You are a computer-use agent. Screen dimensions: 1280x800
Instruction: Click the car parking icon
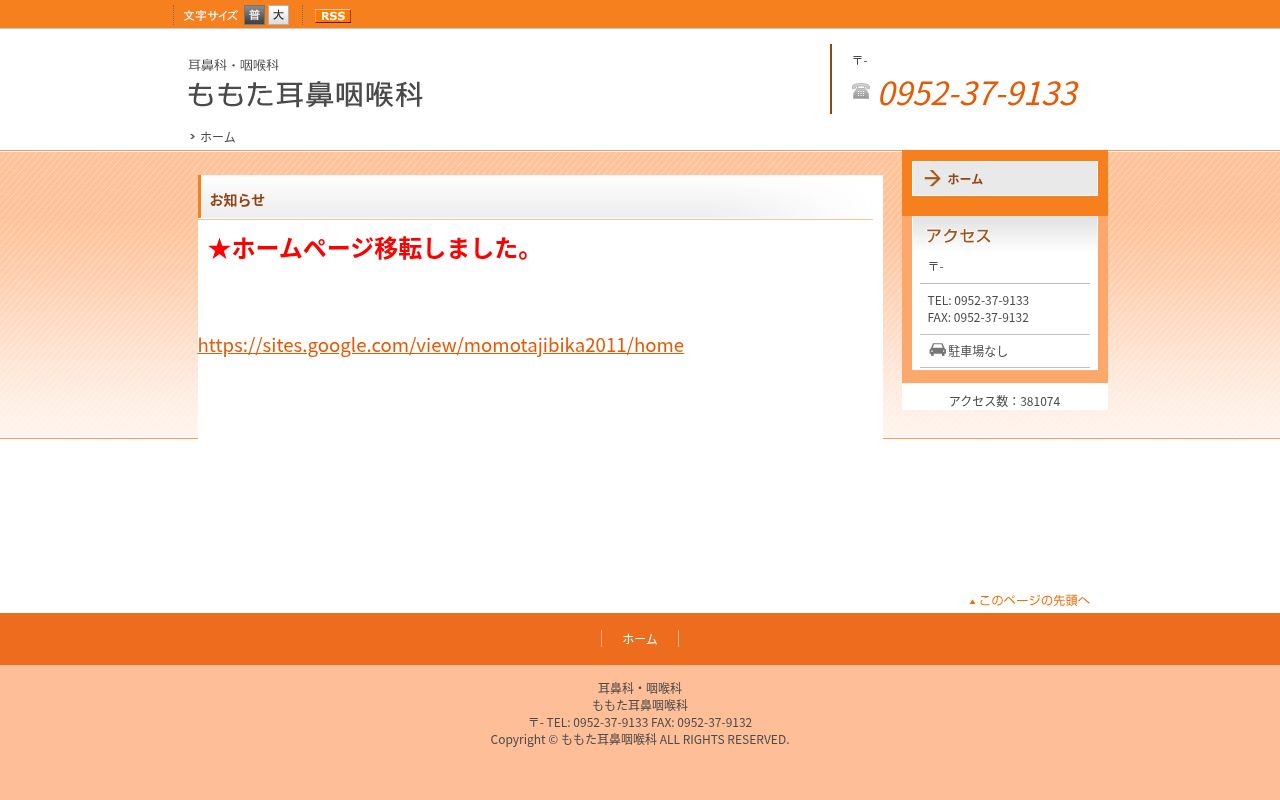[x=937, y=350]
